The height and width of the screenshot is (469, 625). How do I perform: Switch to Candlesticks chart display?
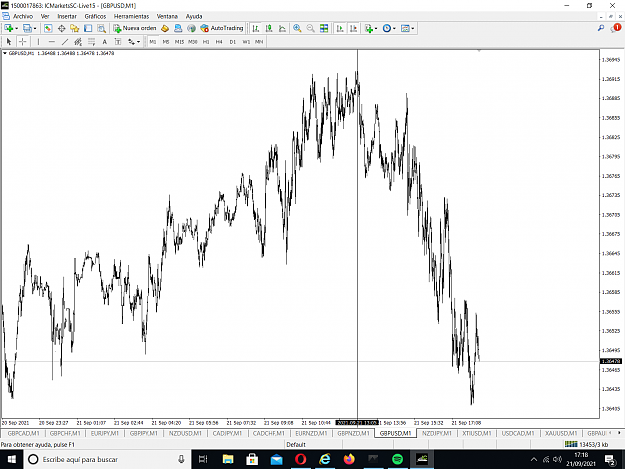[x=269, y=28]
